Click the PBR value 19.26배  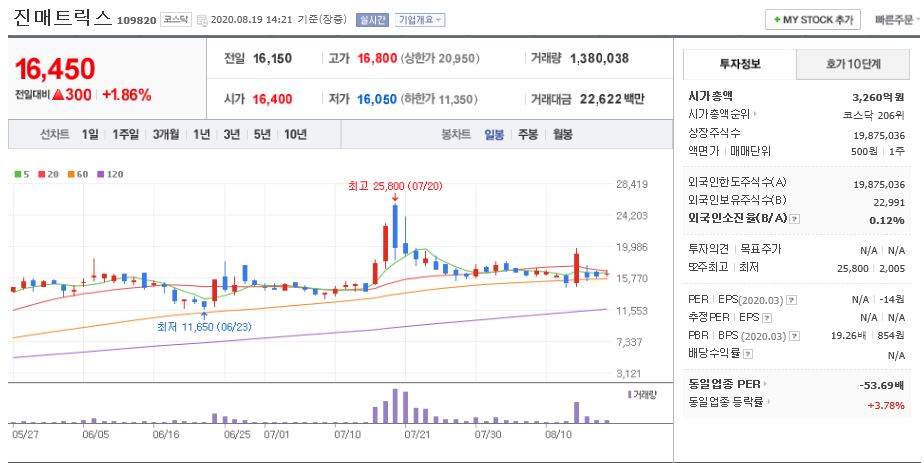[849, 336]
